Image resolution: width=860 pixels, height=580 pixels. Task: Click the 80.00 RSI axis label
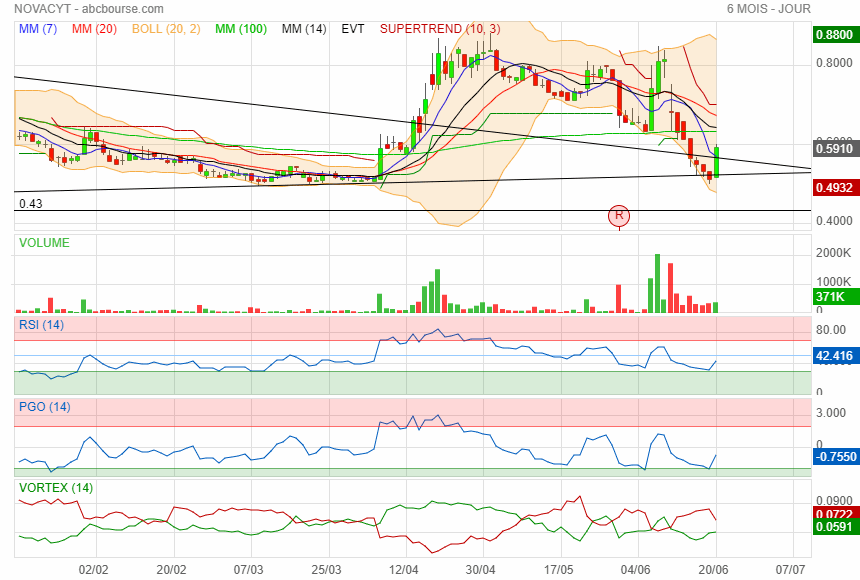[x=831, y=330]
